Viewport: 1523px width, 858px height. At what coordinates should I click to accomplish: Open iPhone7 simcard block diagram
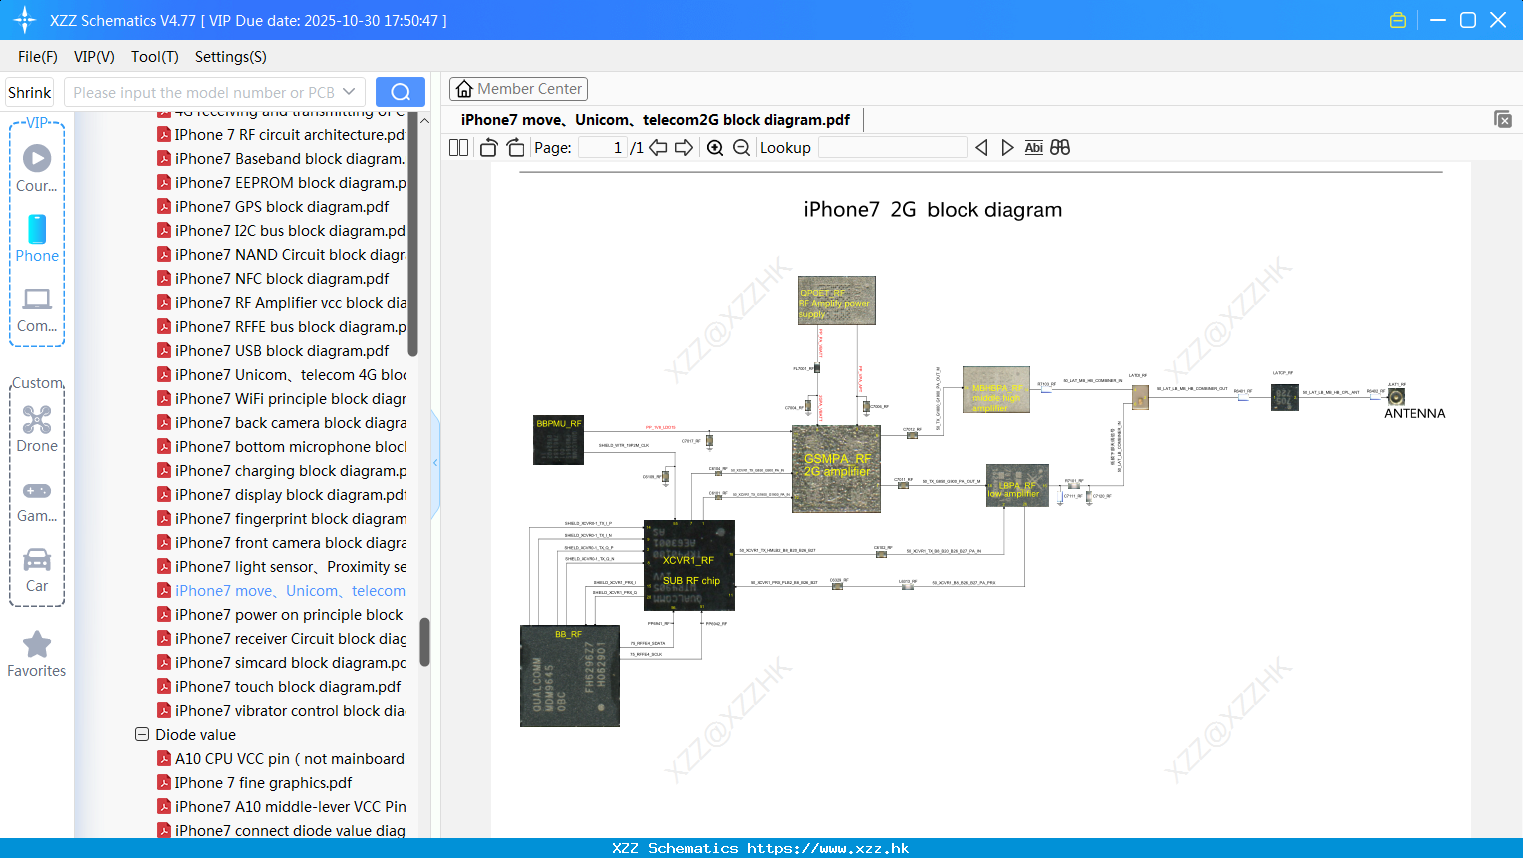(x=281, y=663)
